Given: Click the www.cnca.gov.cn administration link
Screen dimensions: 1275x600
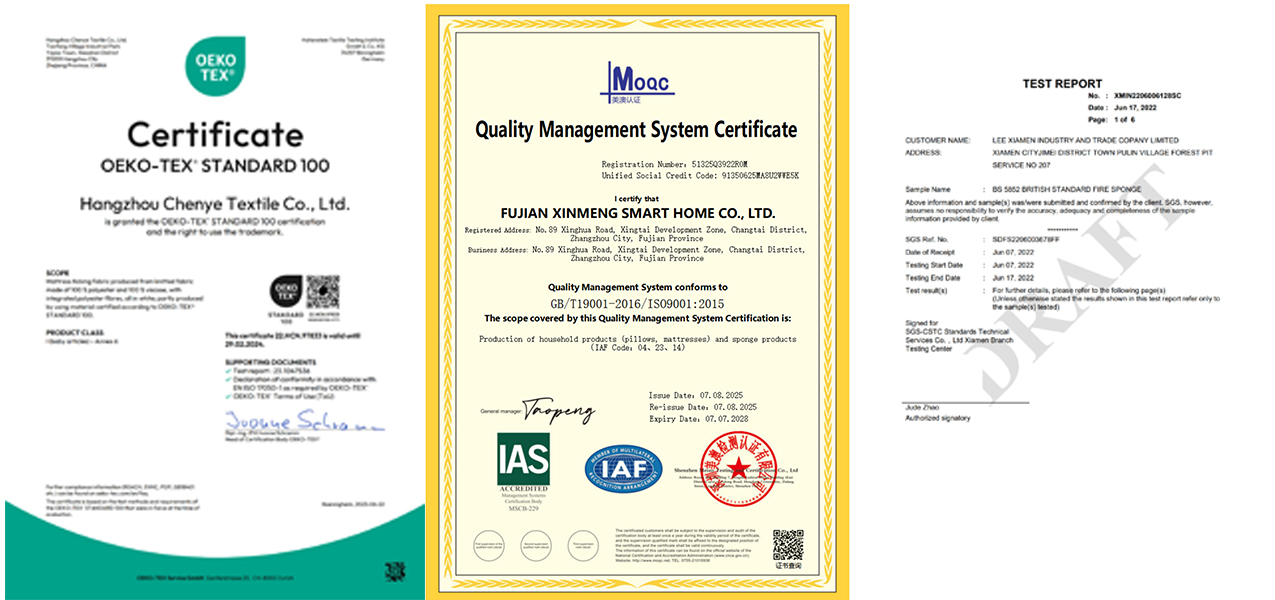Looking at the screenshot, I should point(732,554).
